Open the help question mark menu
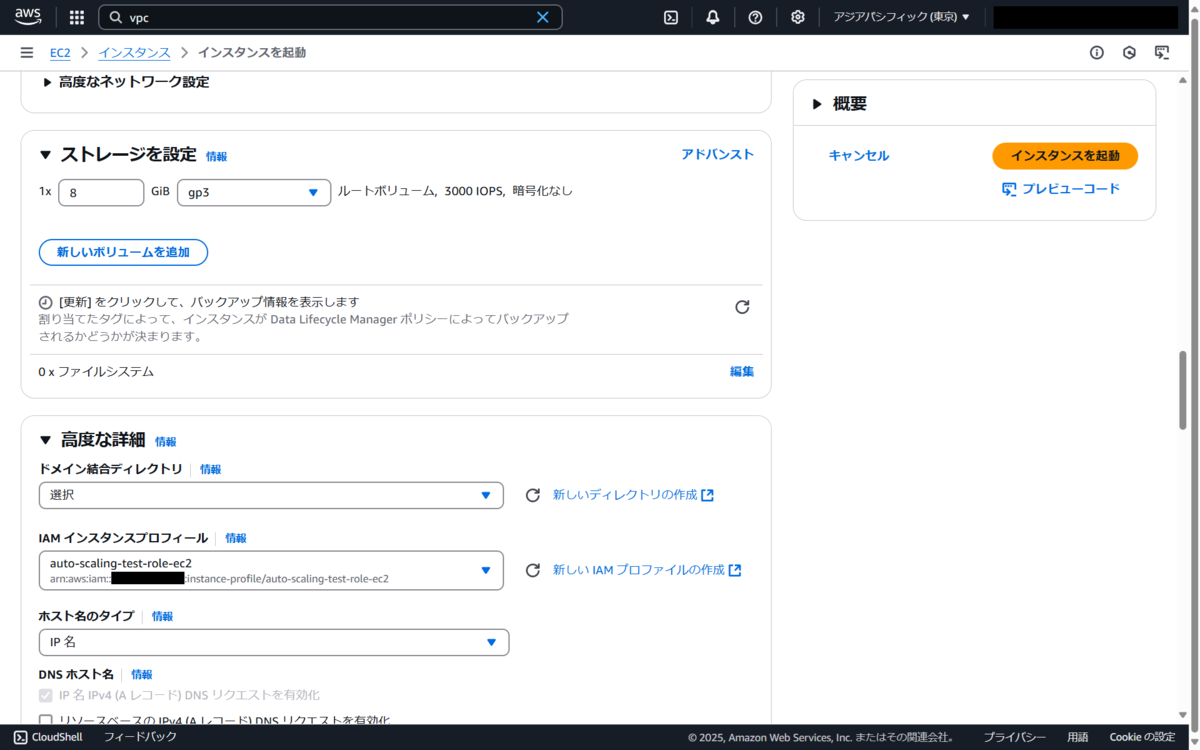 pos(755,17)
